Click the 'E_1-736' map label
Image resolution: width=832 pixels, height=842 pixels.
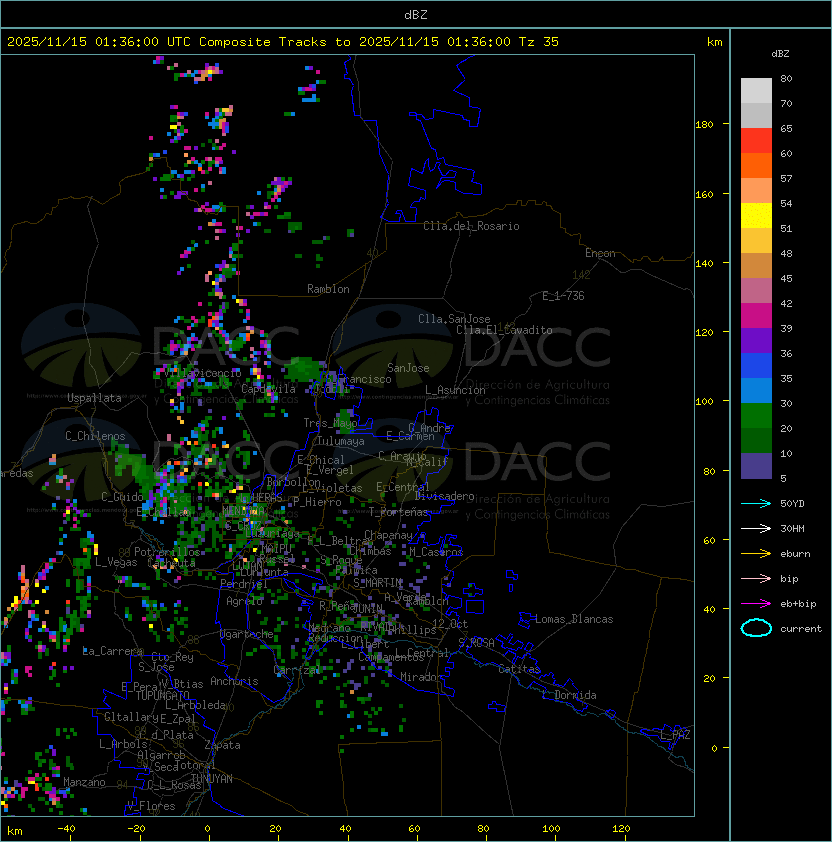(x=563, y=296)
